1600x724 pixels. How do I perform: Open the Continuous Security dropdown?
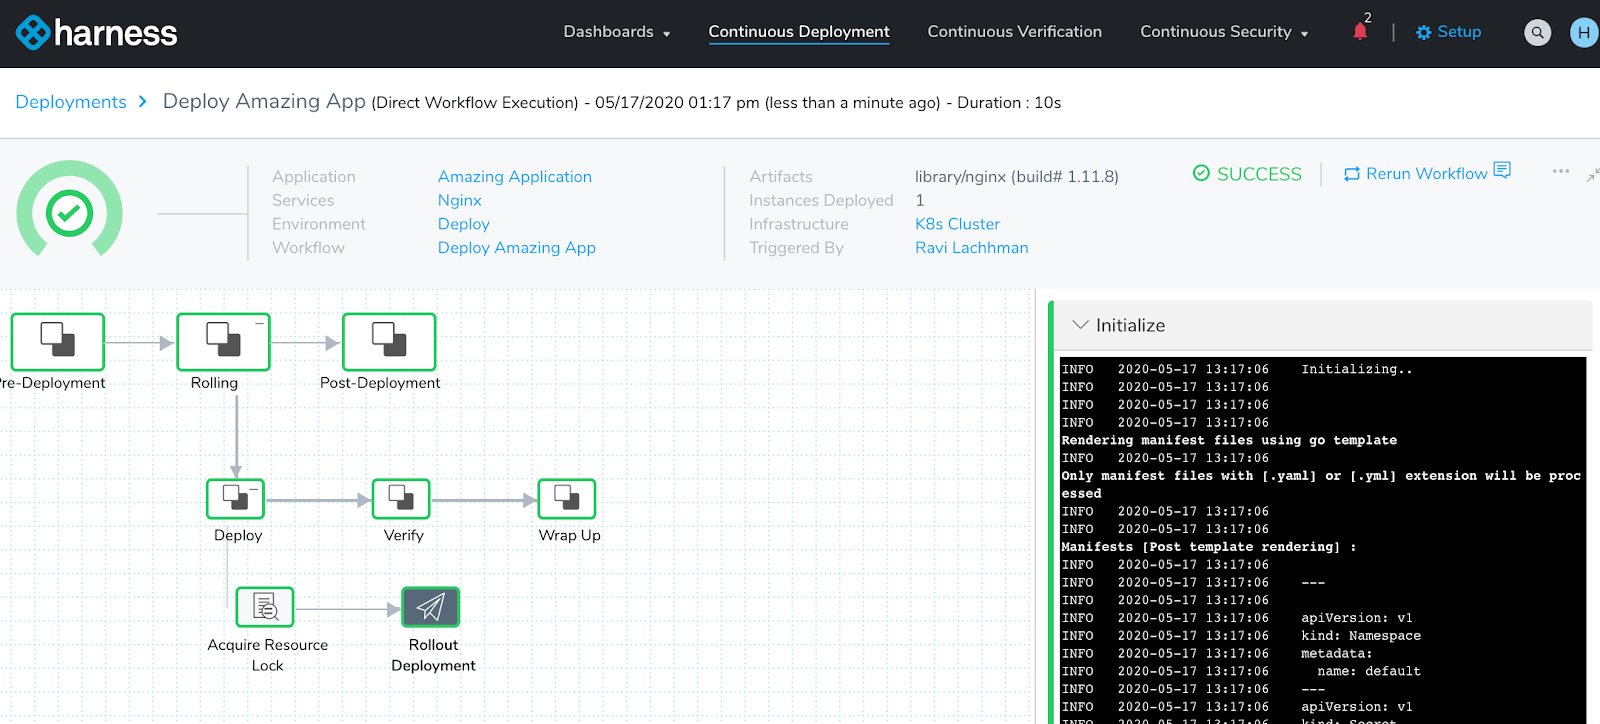coord(1225,32)
